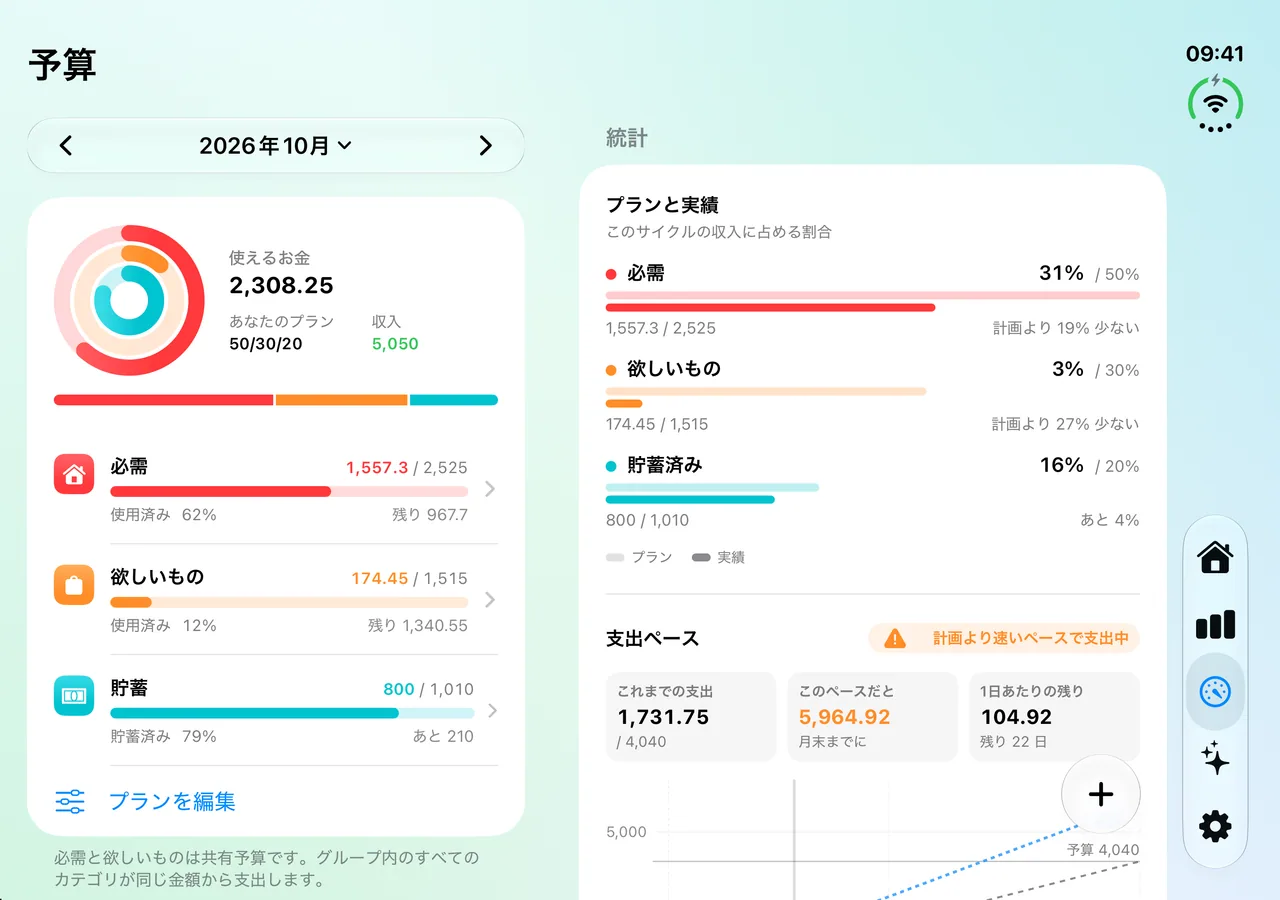Open the このペースだと projection card

[x=873, y=717]
